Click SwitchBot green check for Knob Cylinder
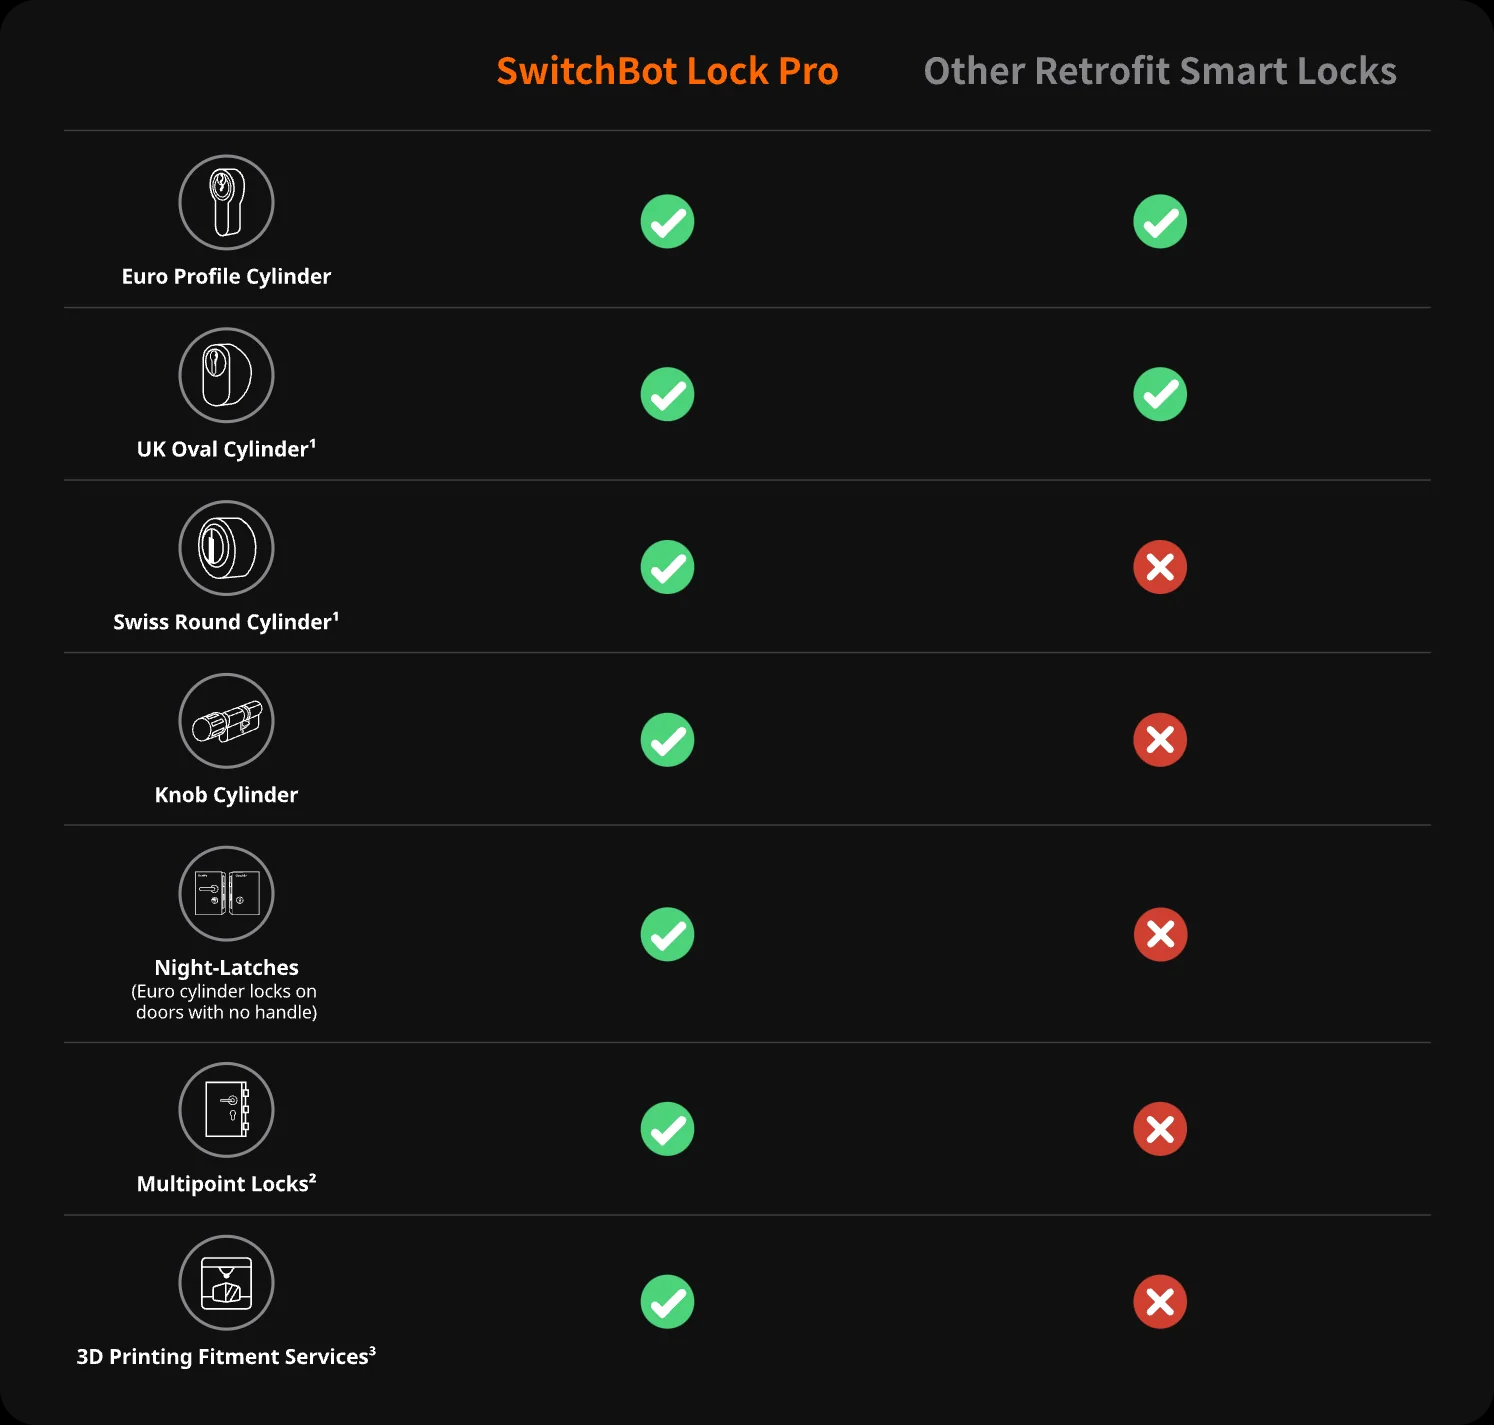The width and height of the screenshot is (1494, 1425). pyautogui.click(x=667, y=740)
